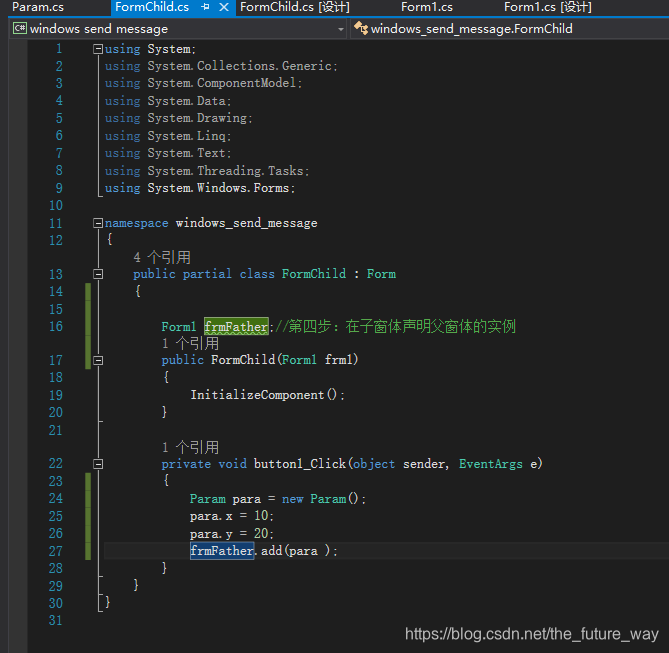
Task: Switch to the Param.cs tab
Action: (x=38, y=7)
